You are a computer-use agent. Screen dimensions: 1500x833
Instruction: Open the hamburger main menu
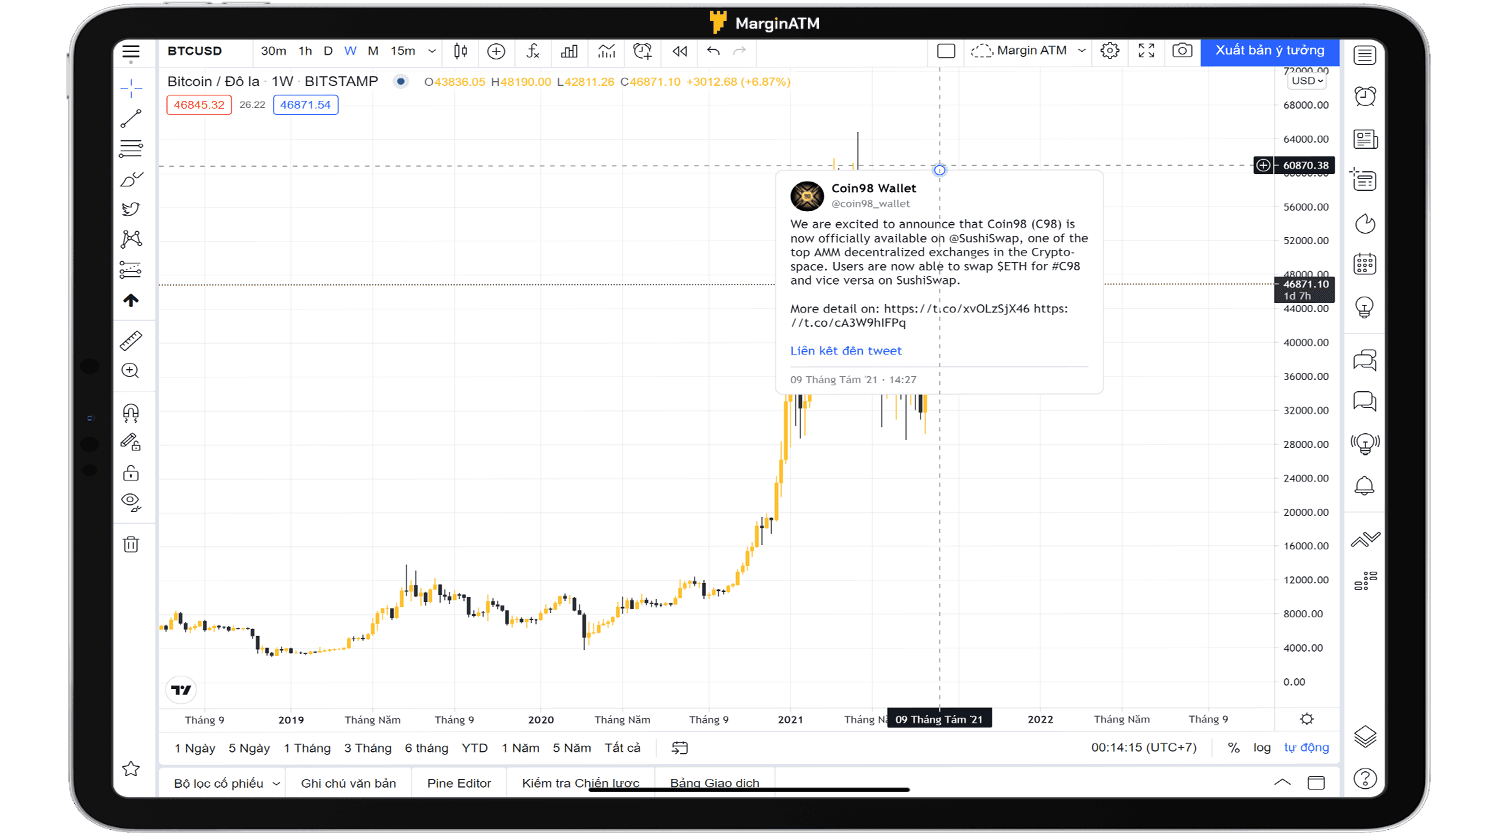[x=131, y=51]
